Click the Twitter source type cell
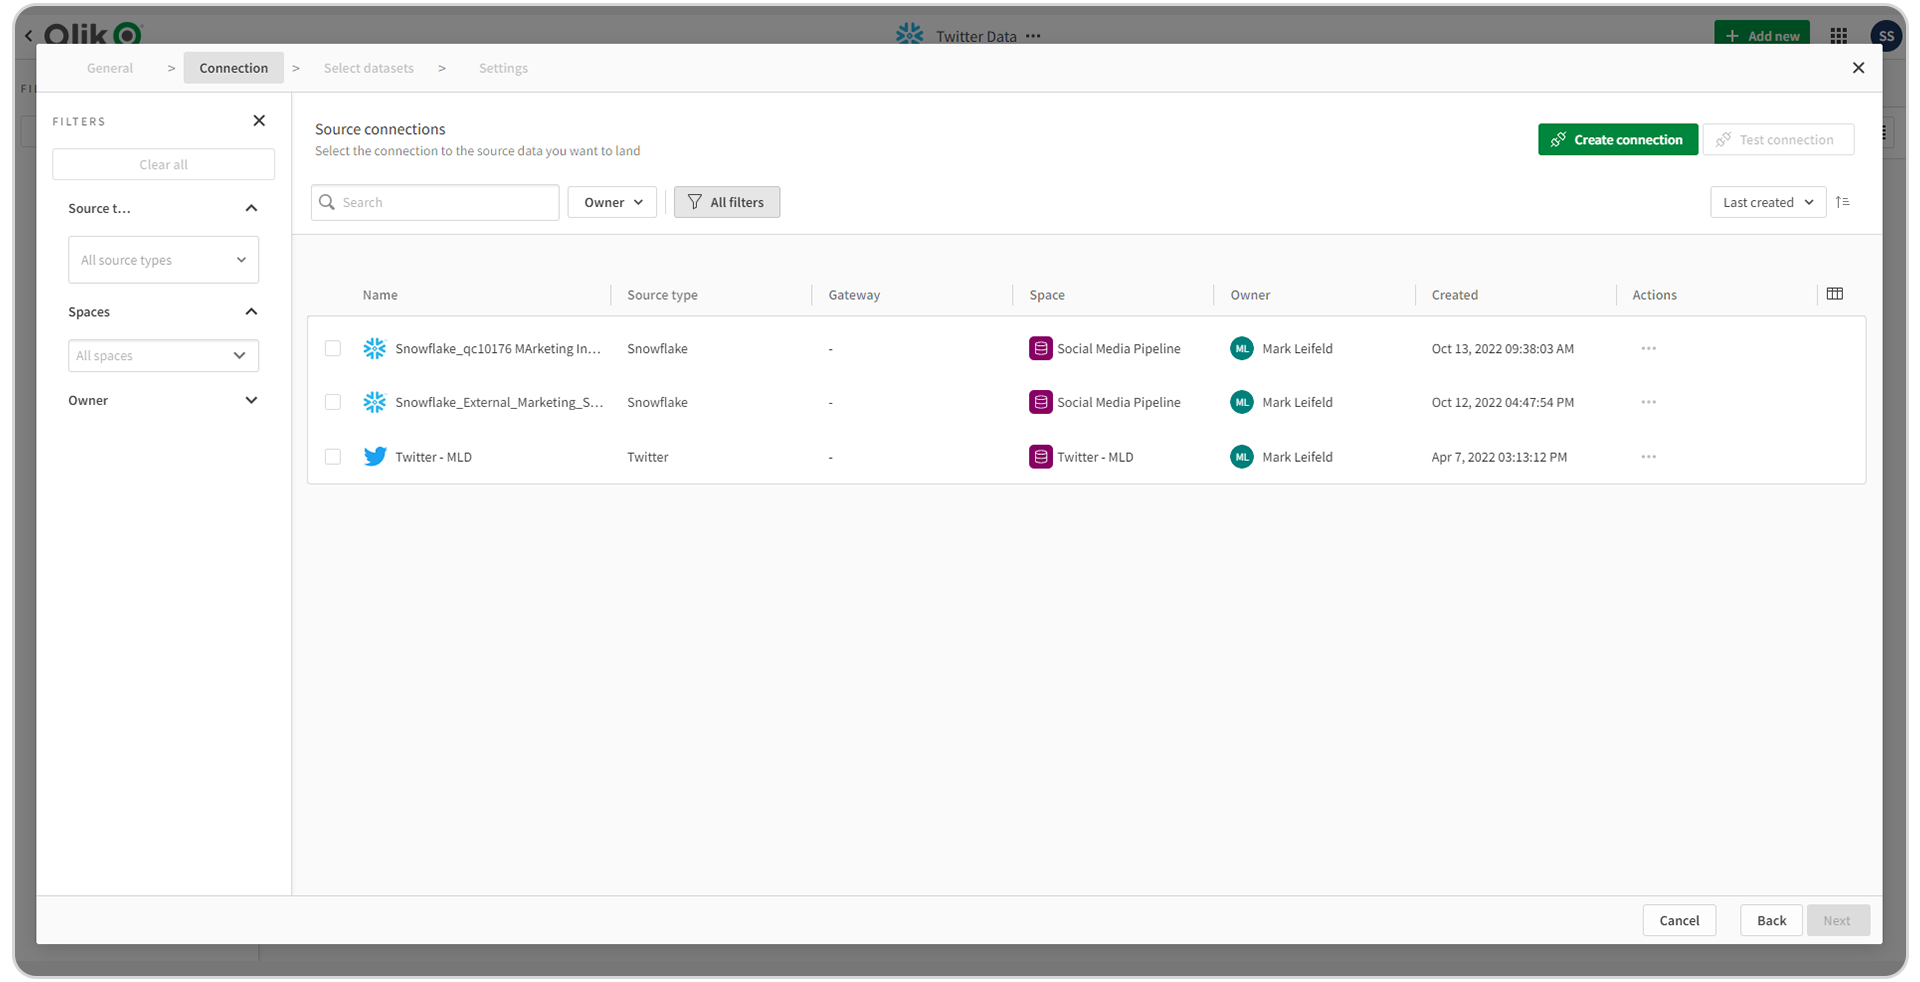The width and height of the screenshot is (1920, 982). (647, 457)
